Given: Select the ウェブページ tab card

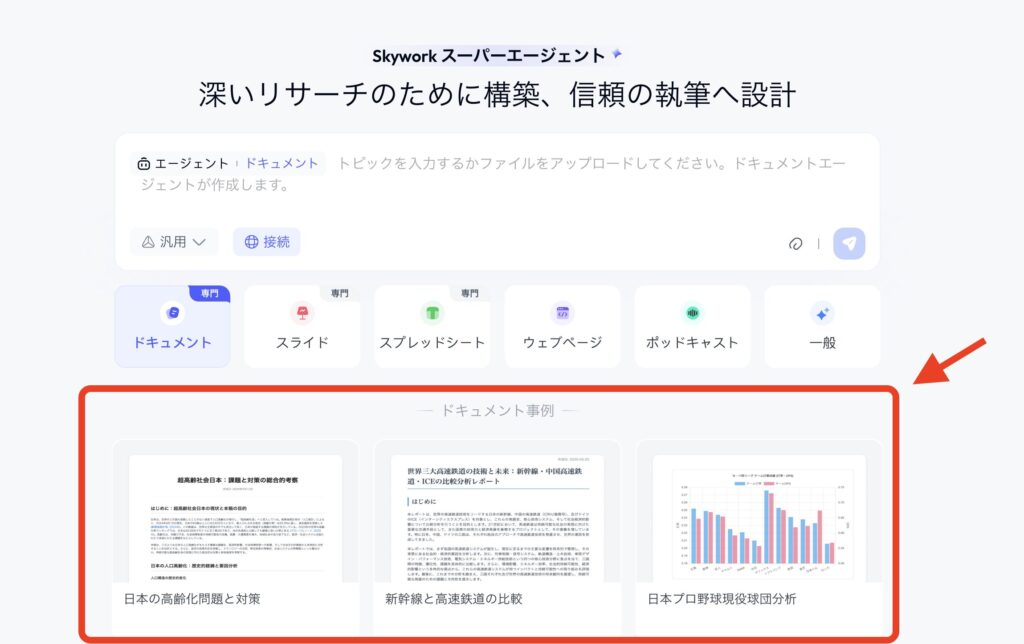Looking at the screenshot, I should [562, 326].
